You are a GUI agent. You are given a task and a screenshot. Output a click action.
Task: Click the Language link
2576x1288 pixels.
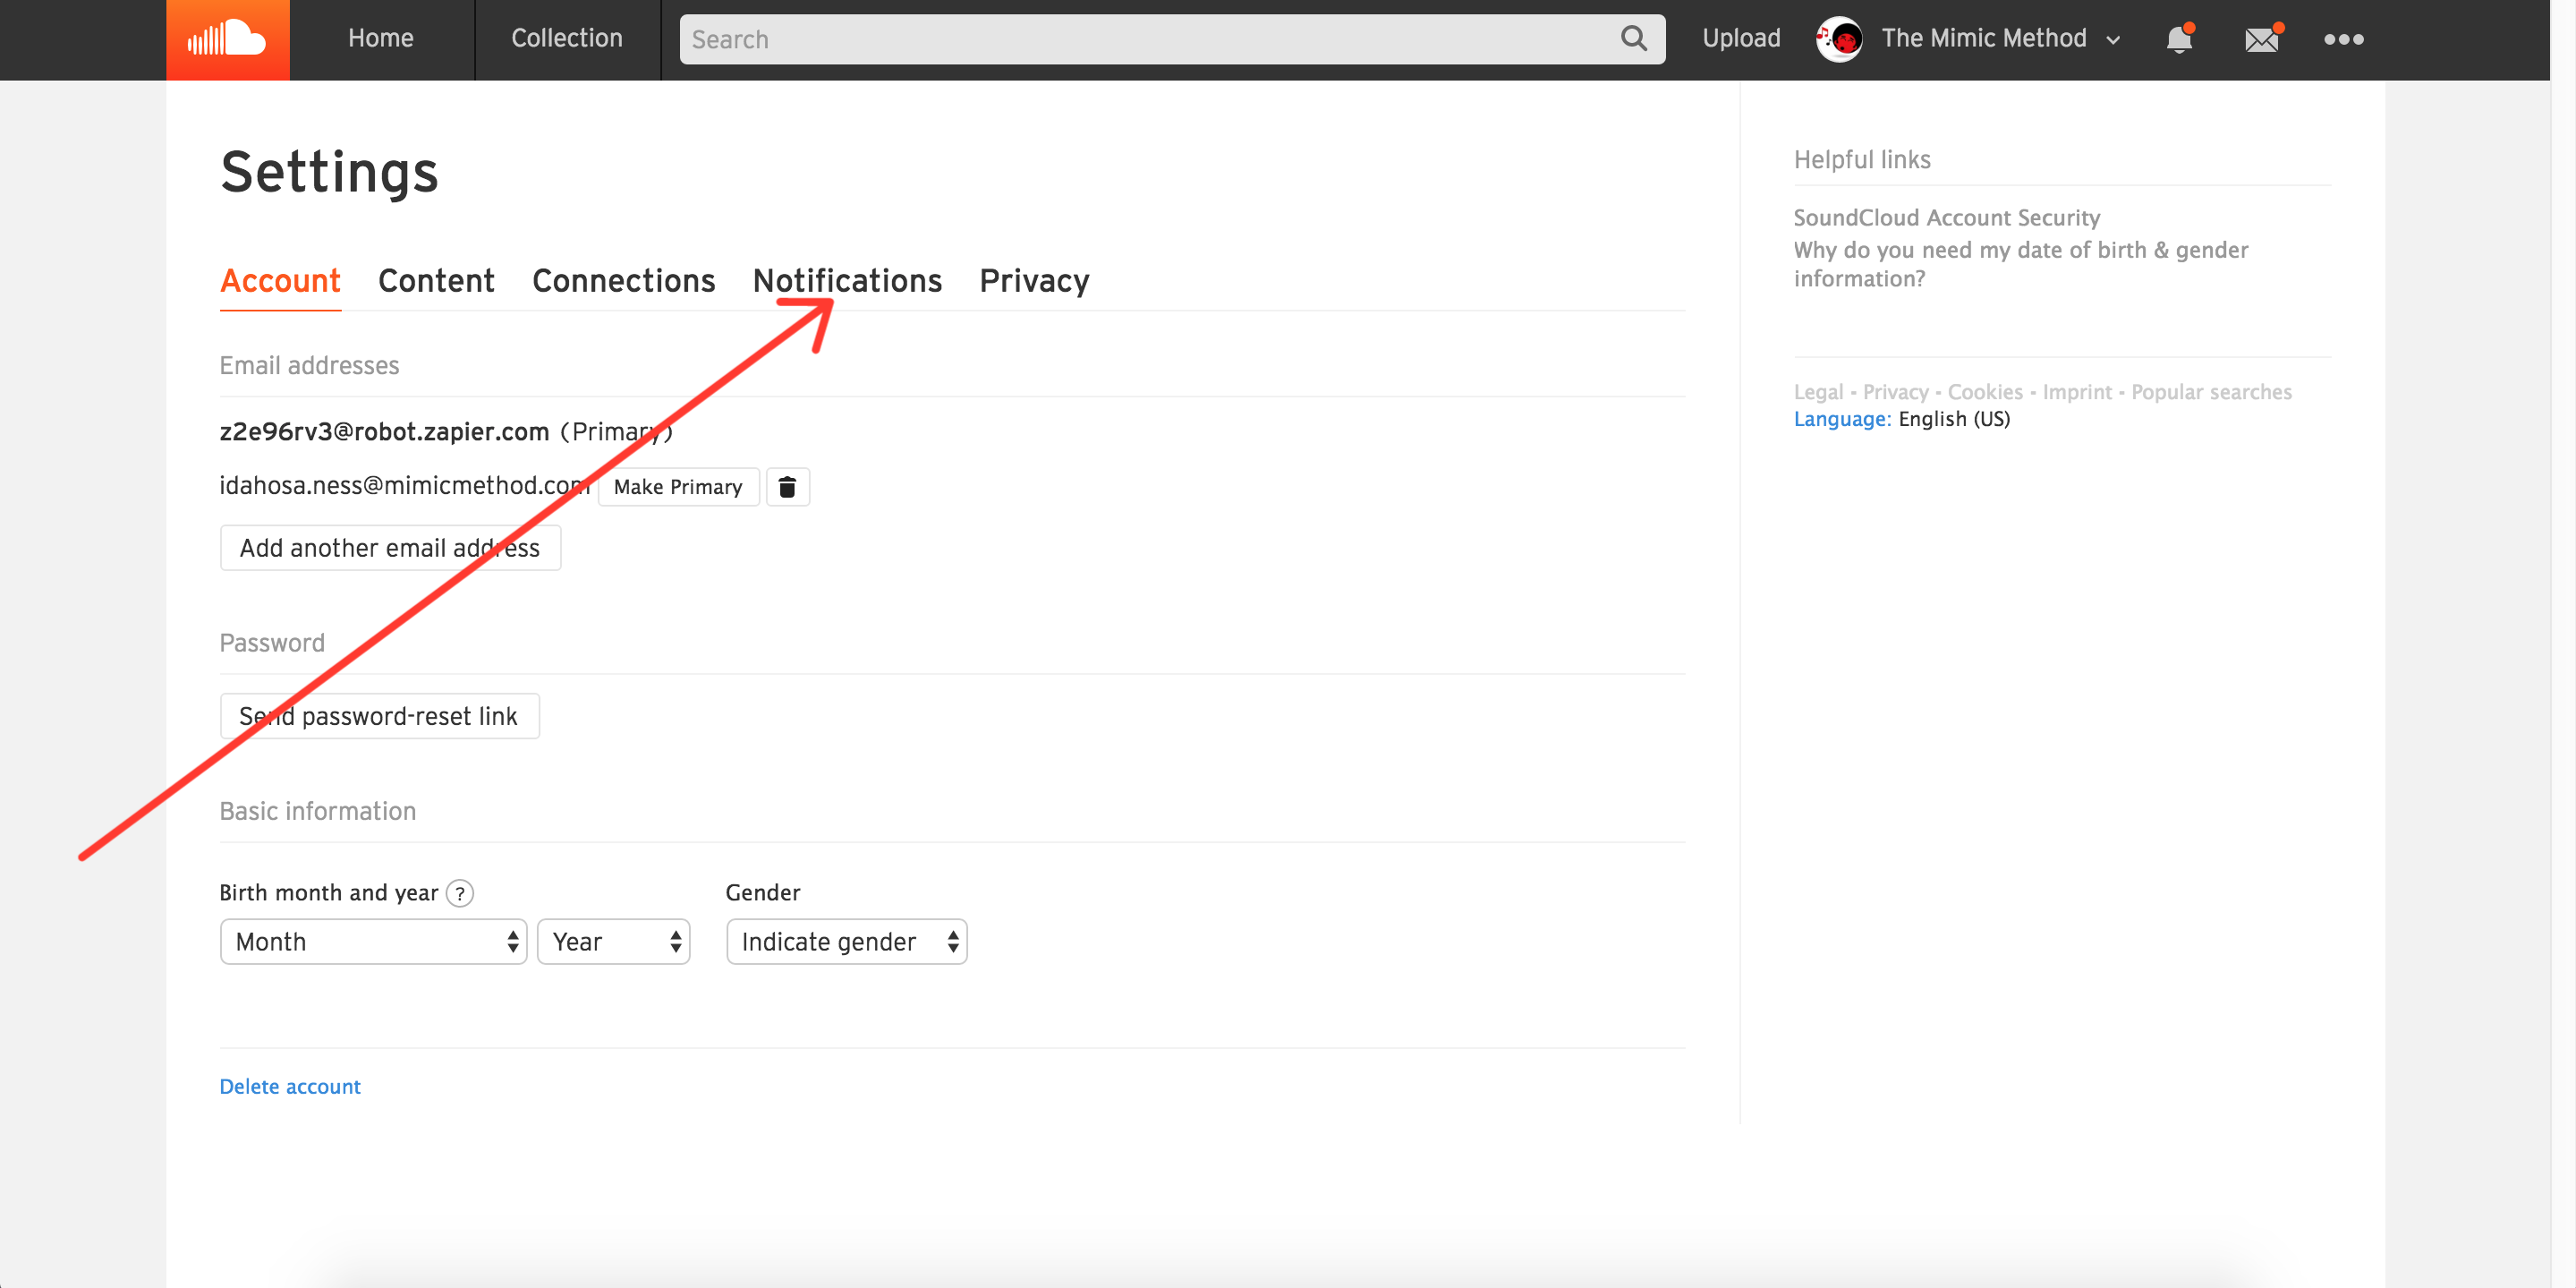pyautogui.click(x=1842, y=419)
